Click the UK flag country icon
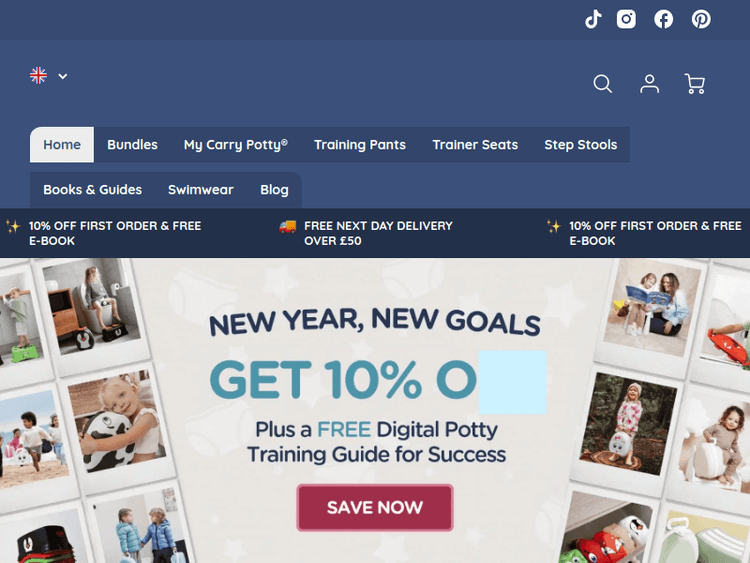 click(38, 76)
